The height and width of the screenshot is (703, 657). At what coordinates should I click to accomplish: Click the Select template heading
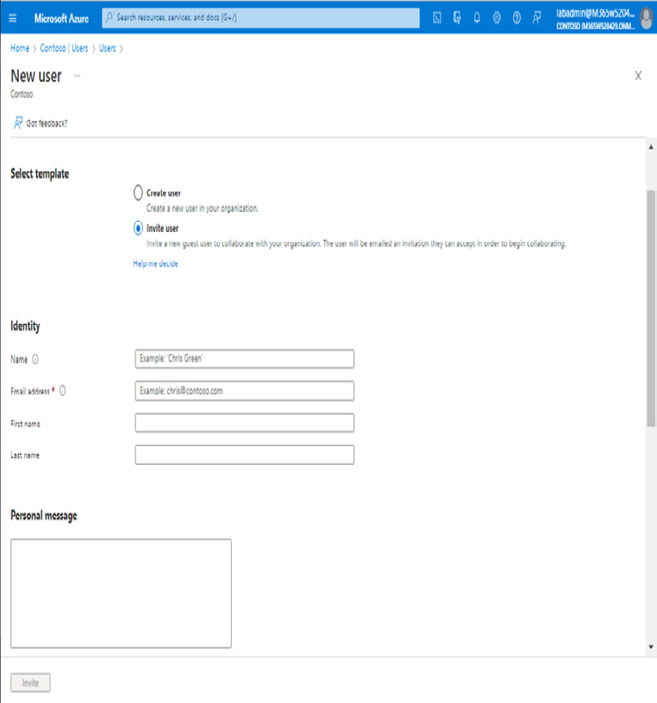40,174
